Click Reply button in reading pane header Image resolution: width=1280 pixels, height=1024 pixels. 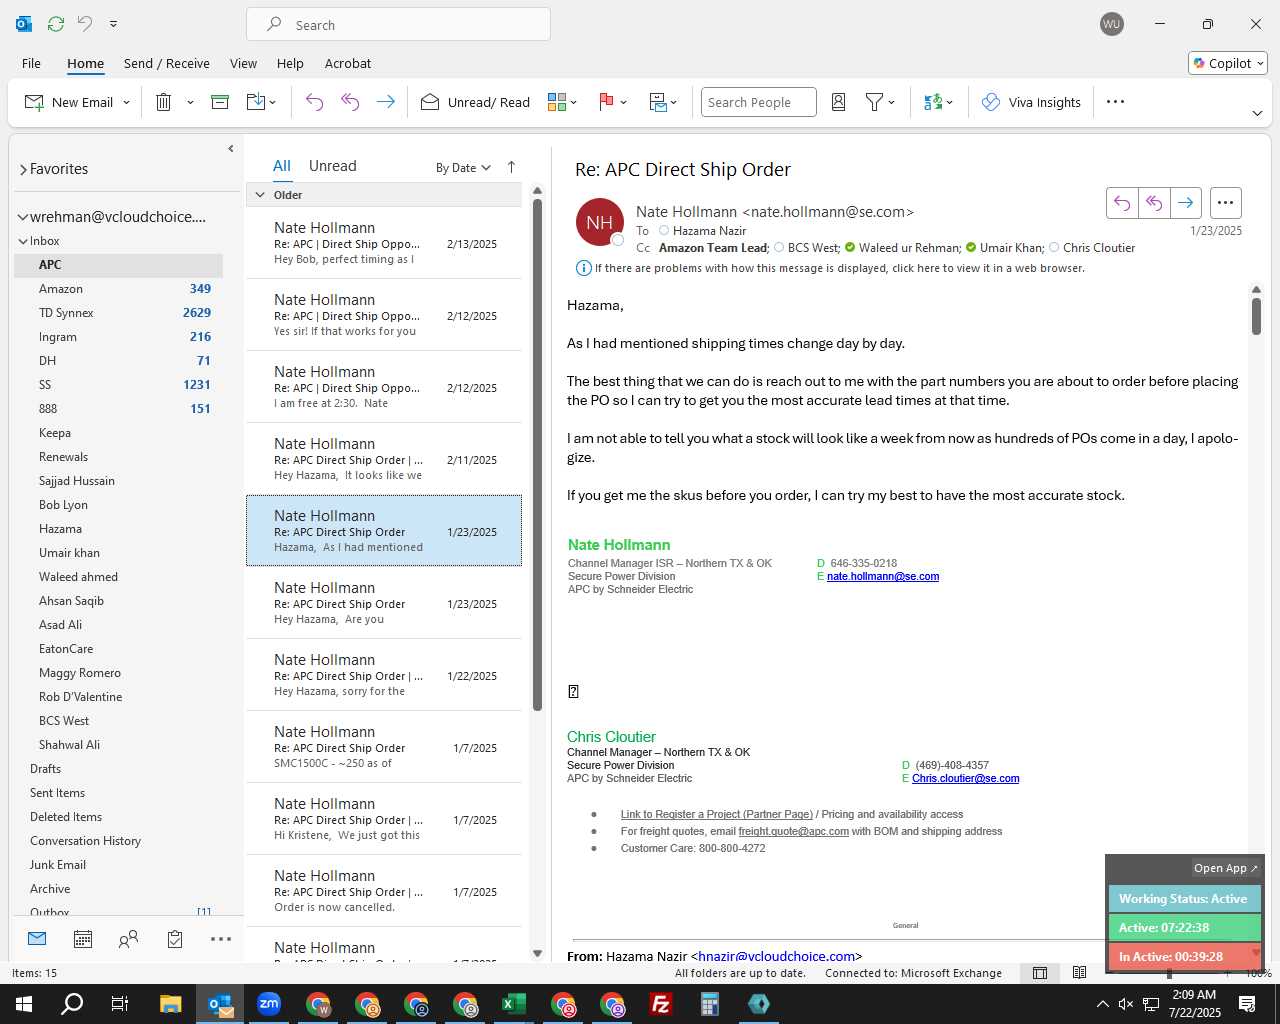click(1122, 203)
